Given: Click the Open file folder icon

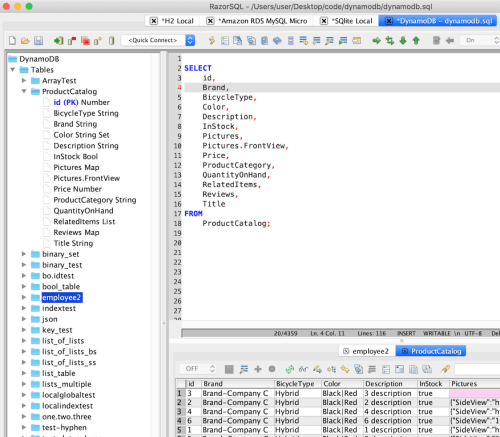Looking at the screenshot, I should point(25,41).
